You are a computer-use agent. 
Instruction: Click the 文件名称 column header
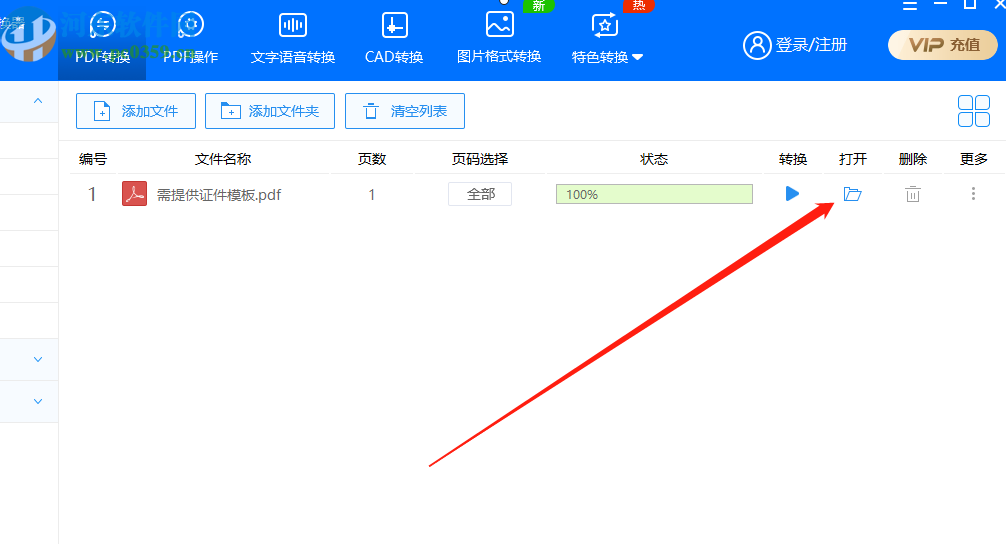click(x=223, y=159)
